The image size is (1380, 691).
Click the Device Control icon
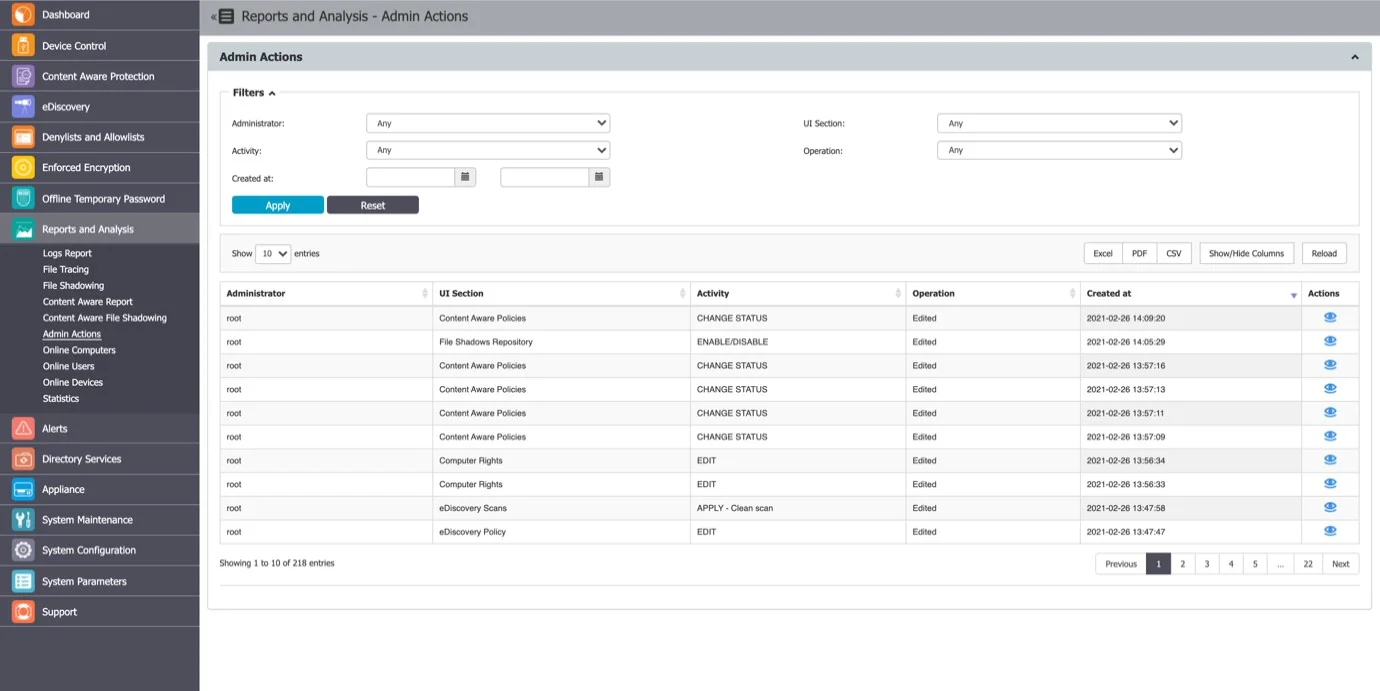(x=23, y=46)
